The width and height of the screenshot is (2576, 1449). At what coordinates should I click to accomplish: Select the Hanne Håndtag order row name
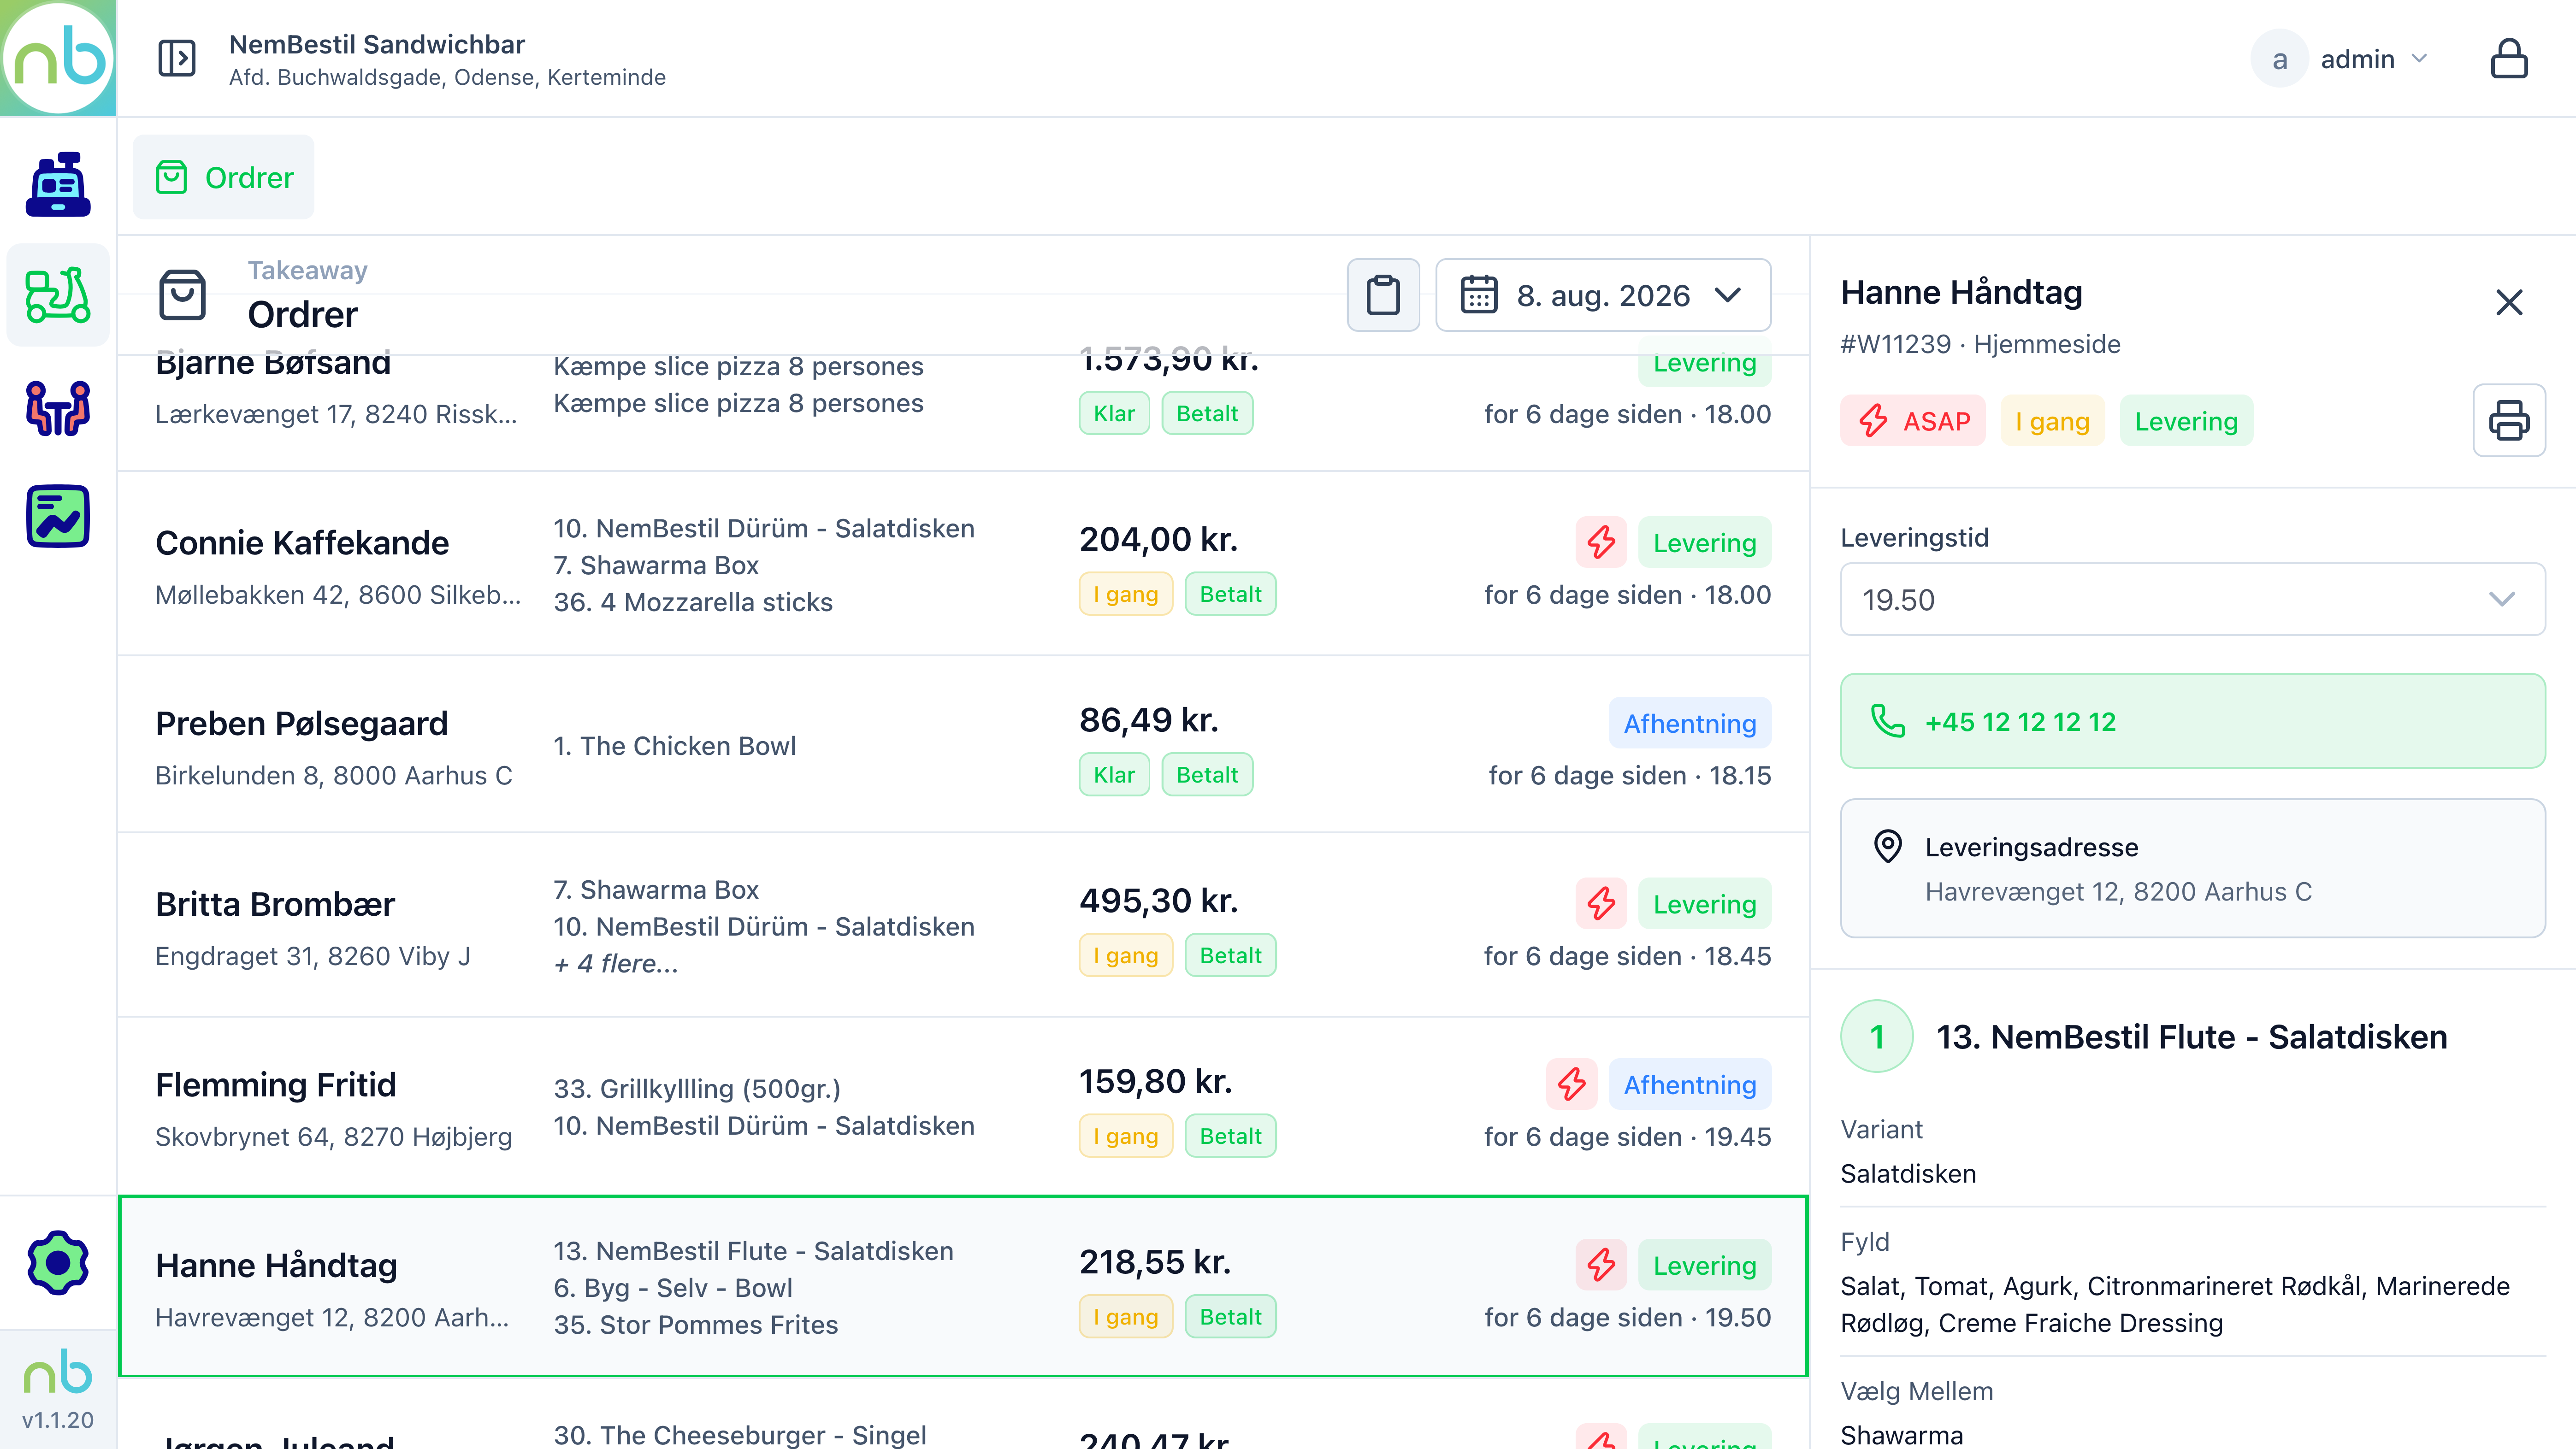click(x=276, y=1265)
